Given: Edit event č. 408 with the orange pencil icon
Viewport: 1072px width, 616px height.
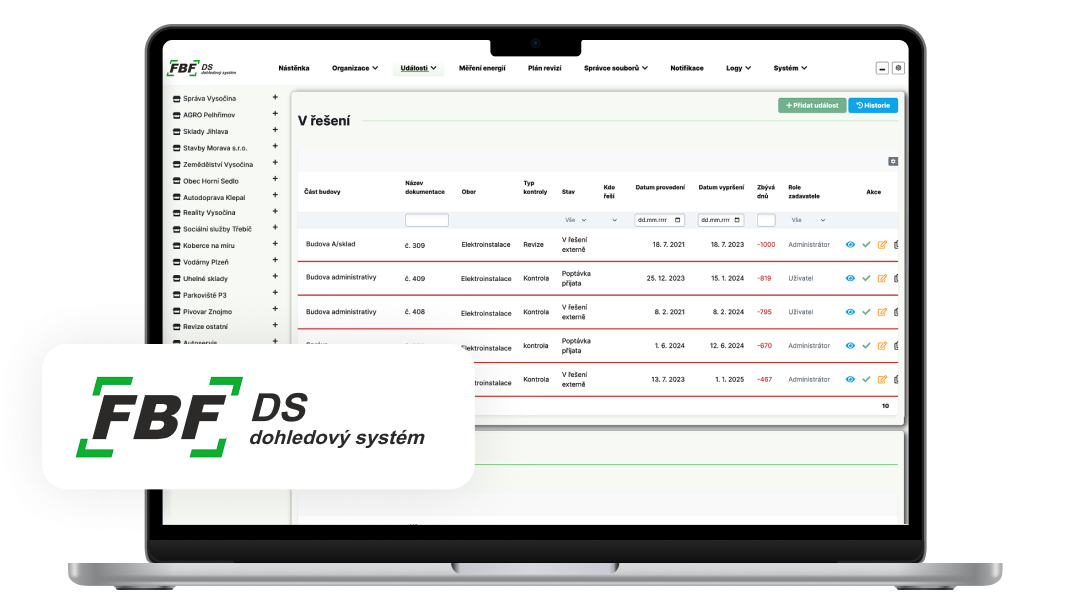Looking at the screenshot, I should coord(882,312).
